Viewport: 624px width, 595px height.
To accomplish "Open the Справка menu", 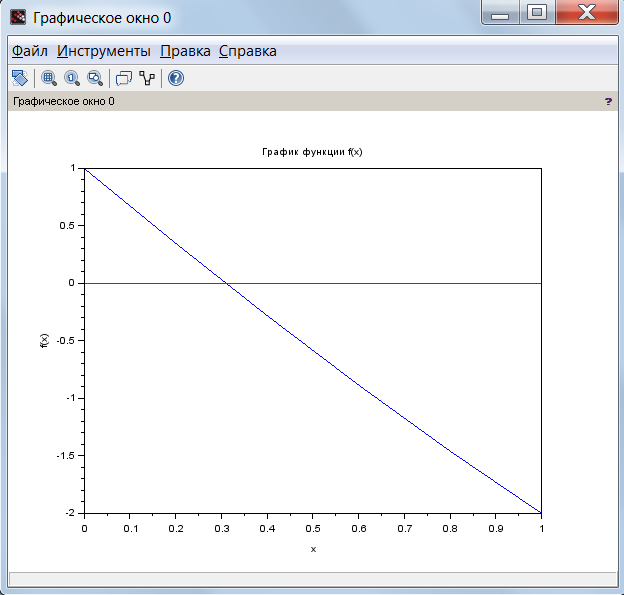I will (x=248, y=51).
